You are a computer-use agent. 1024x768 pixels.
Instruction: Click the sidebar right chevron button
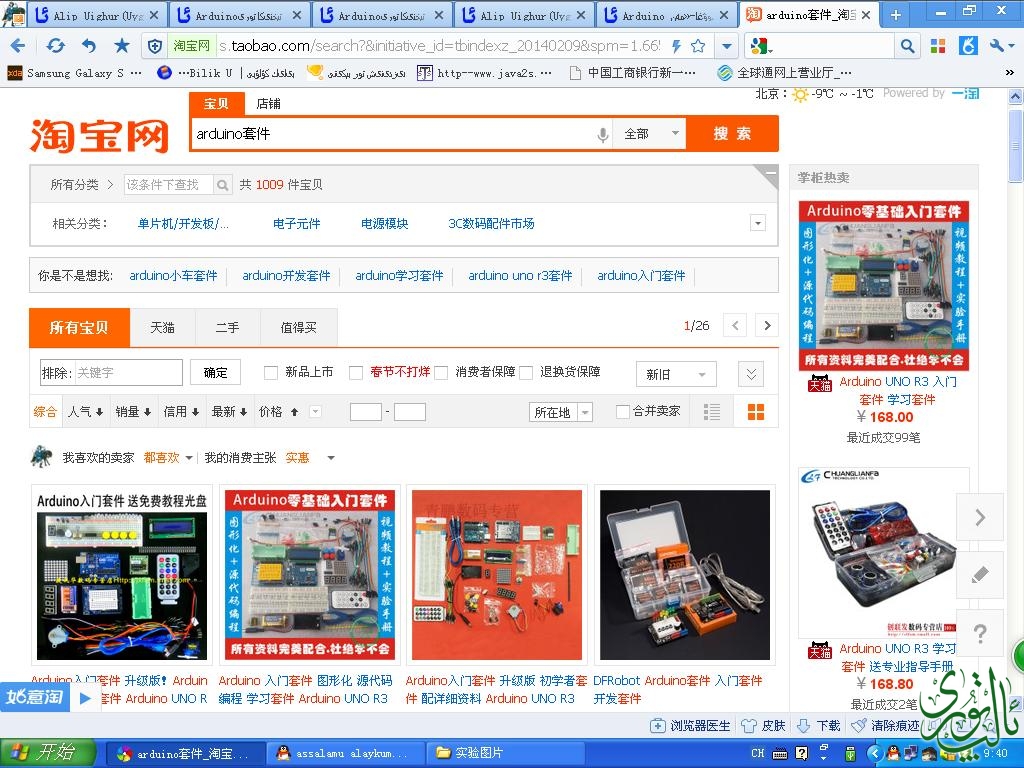[980, 517]
